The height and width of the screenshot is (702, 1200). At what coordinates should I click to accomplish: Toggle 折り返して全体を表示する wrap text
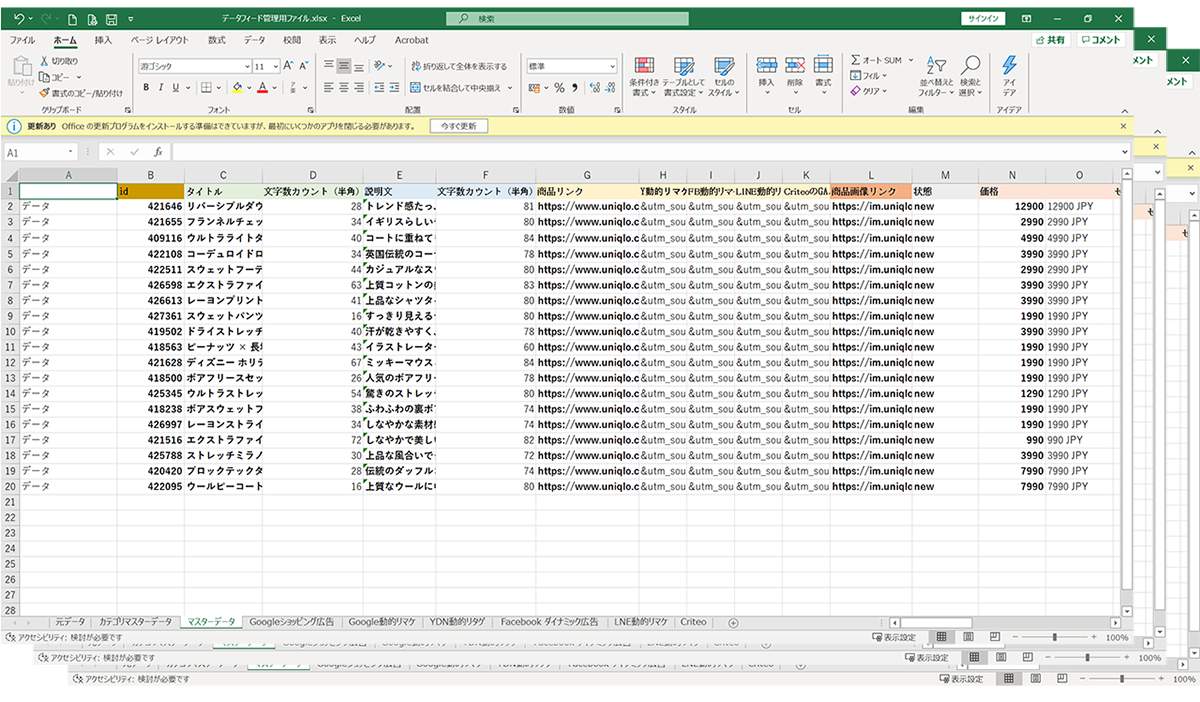click(458, 66)
